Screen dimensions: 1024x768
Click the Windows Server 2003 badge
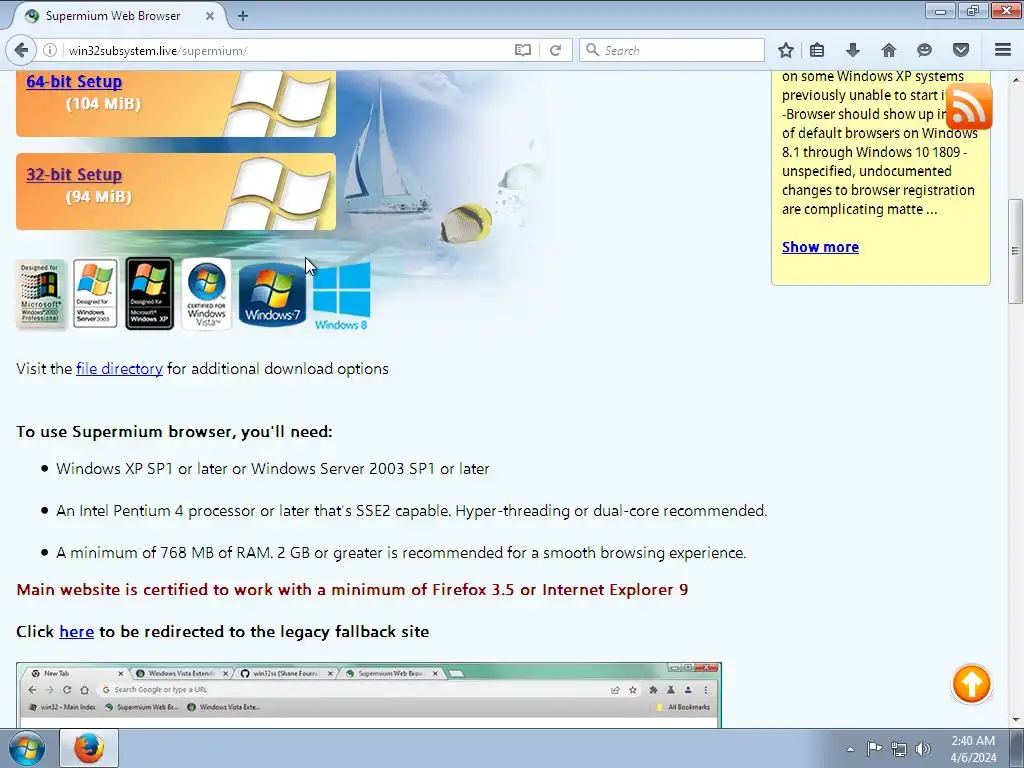[x=95, y=293]
